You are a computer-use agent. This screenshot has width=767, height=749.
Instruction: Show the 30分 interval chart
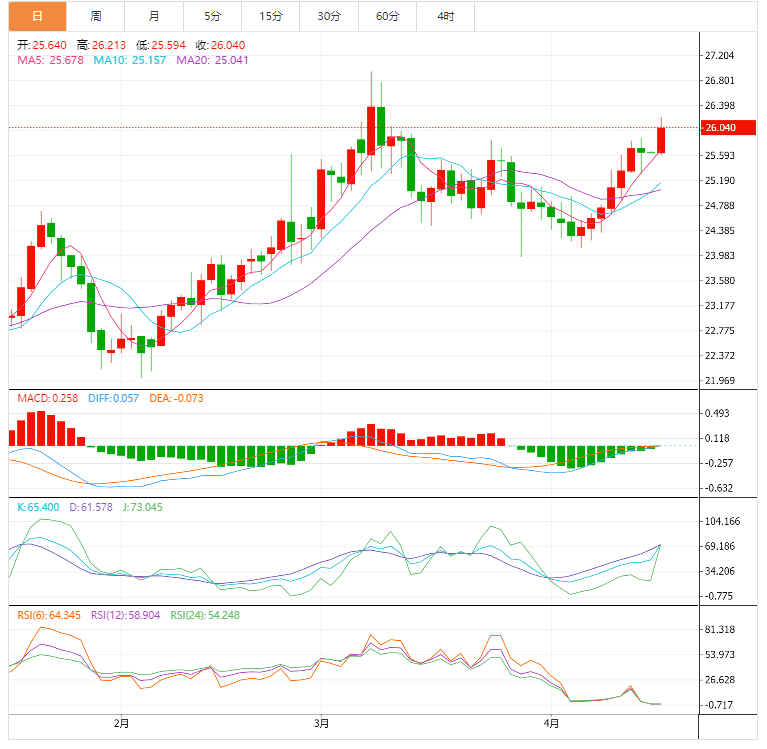[328, 16]
